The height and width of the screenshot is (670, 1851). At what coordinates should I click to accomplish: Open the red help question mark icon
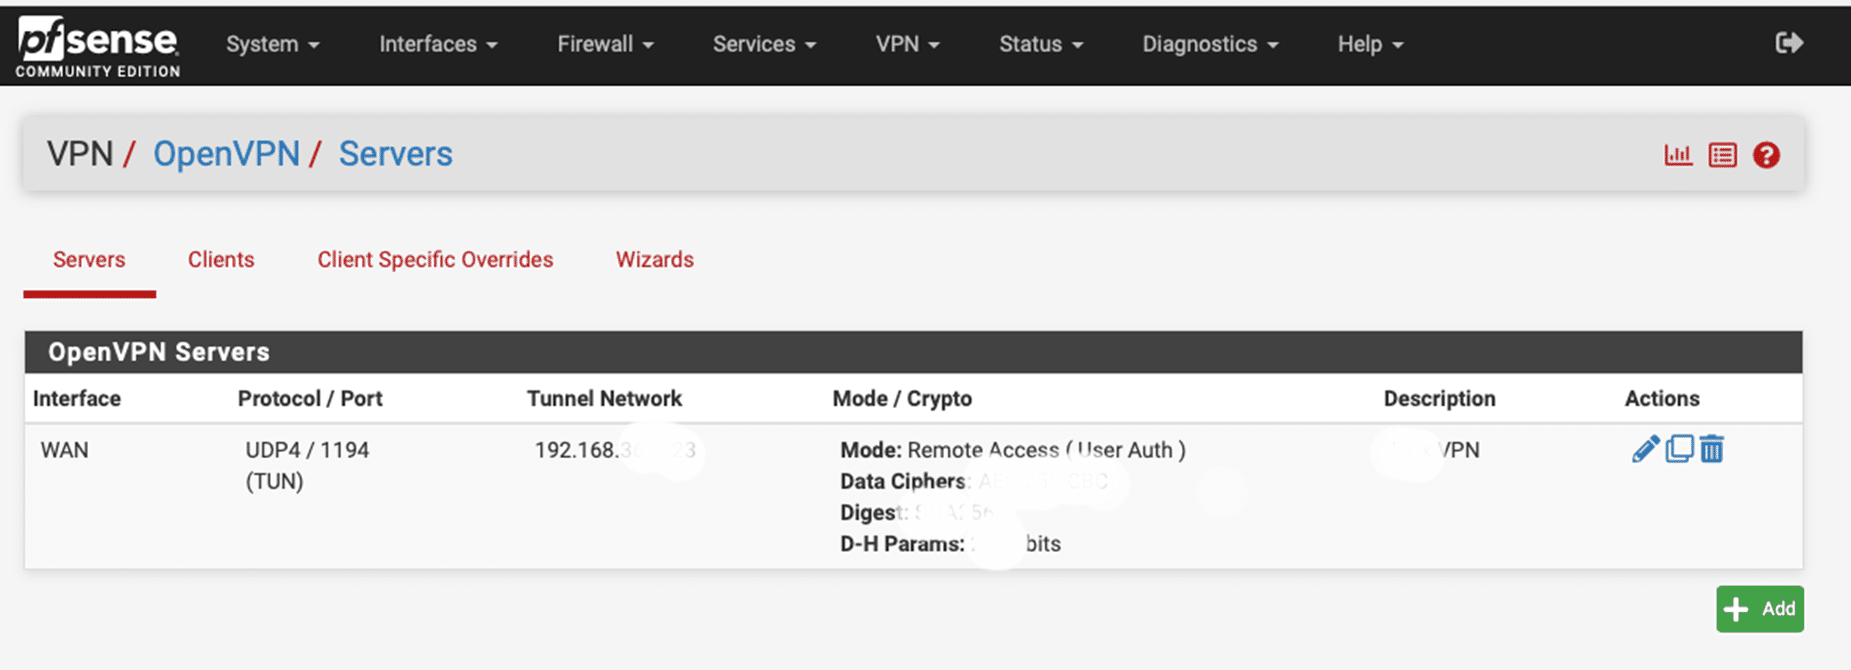click(1766, 155)
